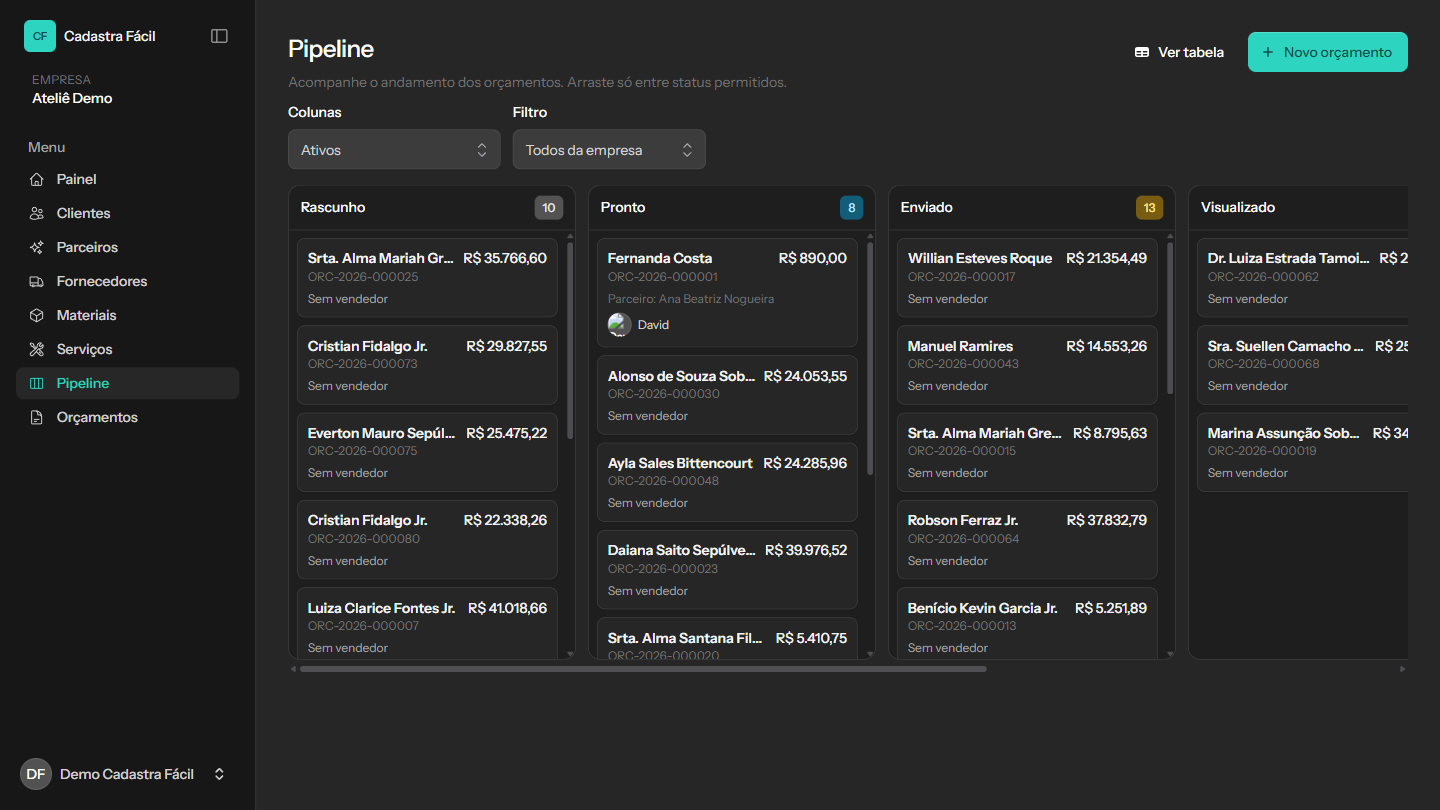Open the Fernanda Costa budget card
The height and width of the screenshot is (810, 1440).
(x=727, y=292)
